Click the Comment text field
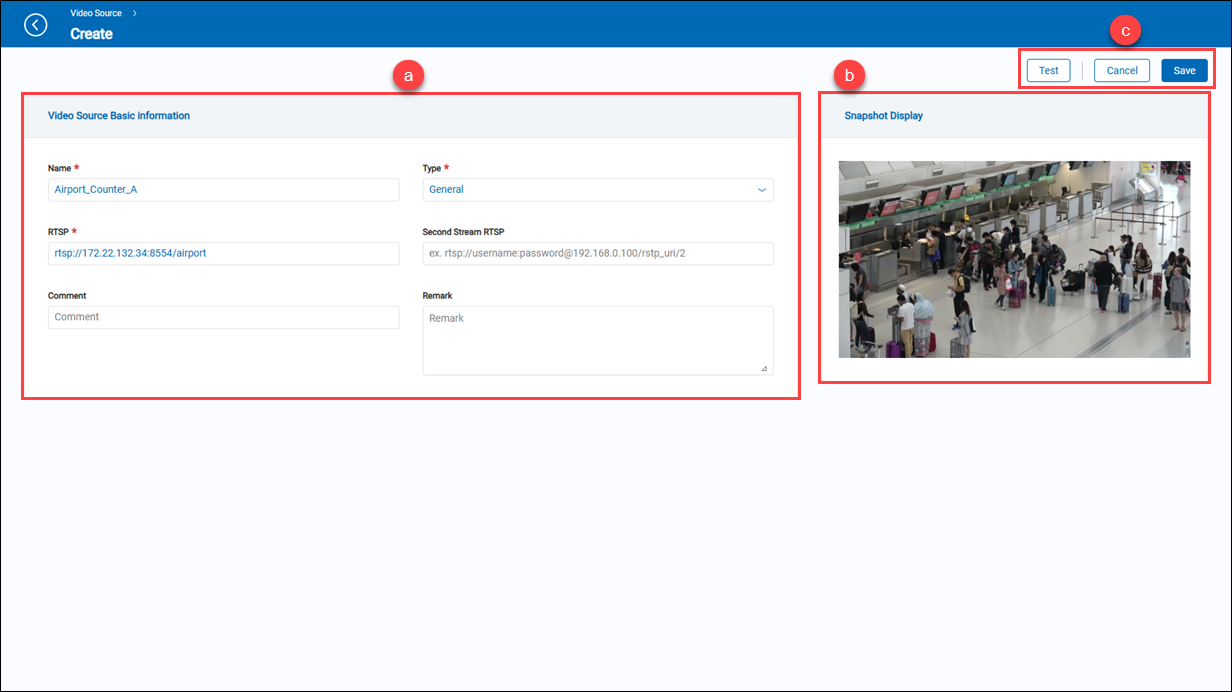This screenshot has height=692, width=1232. (223, 317)
